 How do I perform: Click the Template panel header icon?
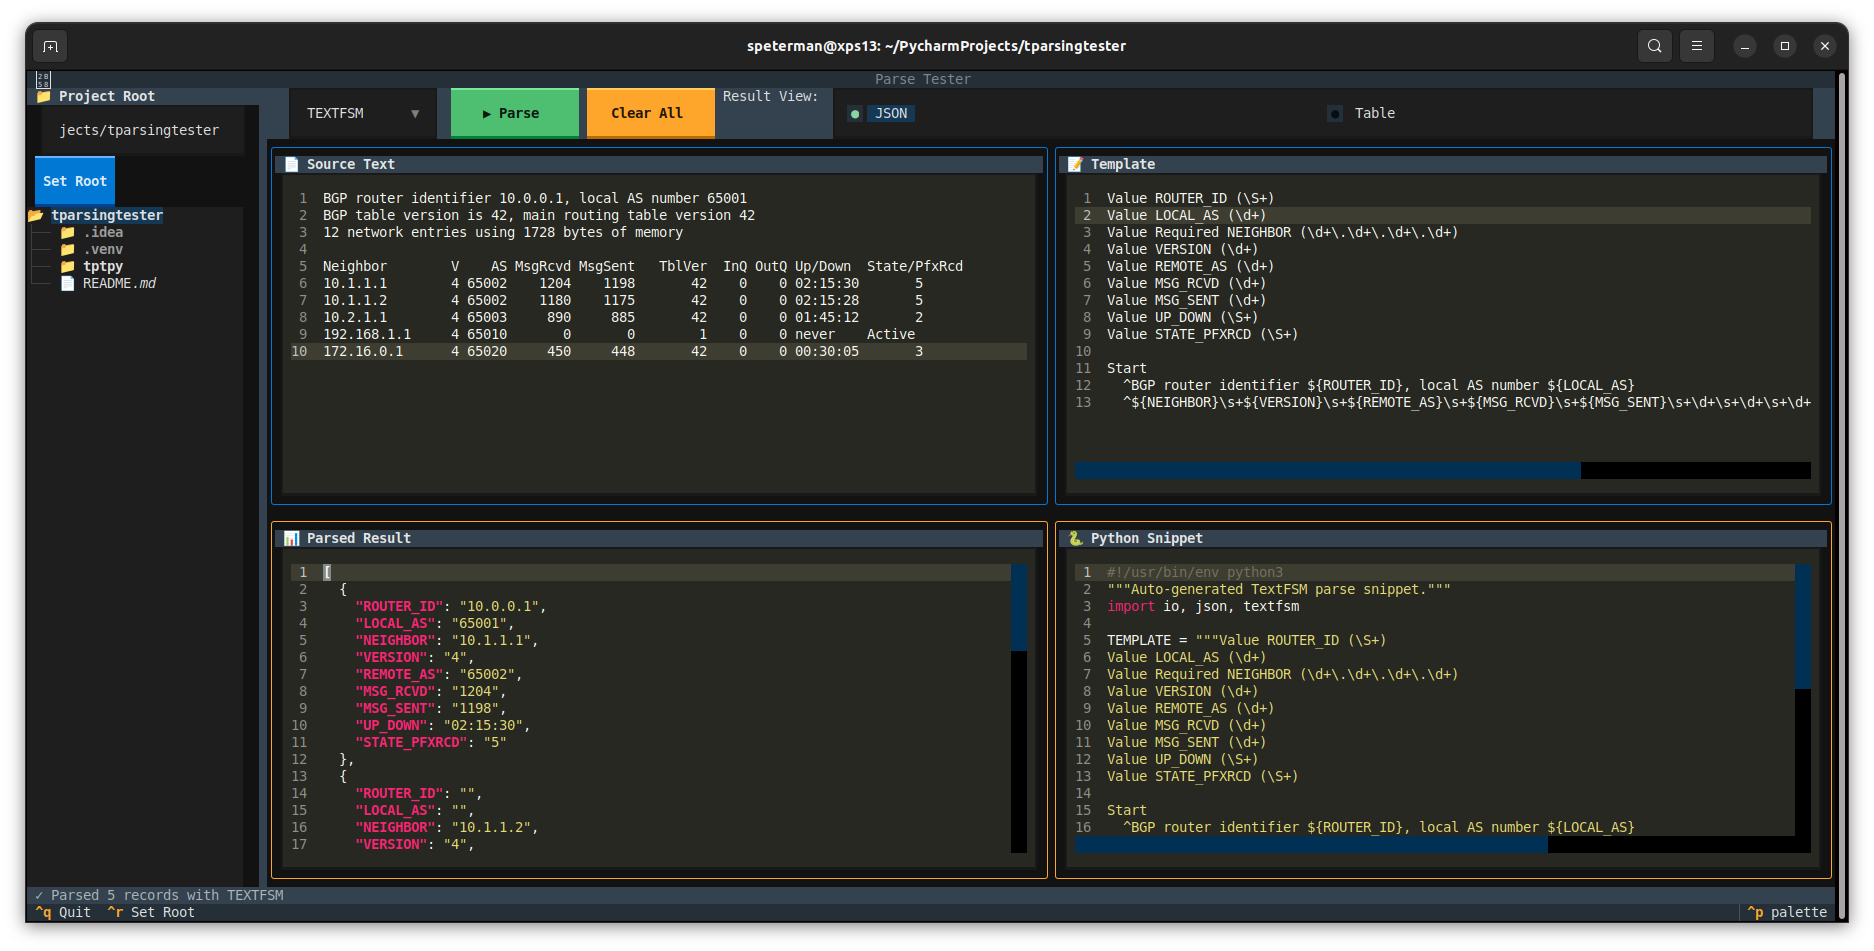[1075, 163]
